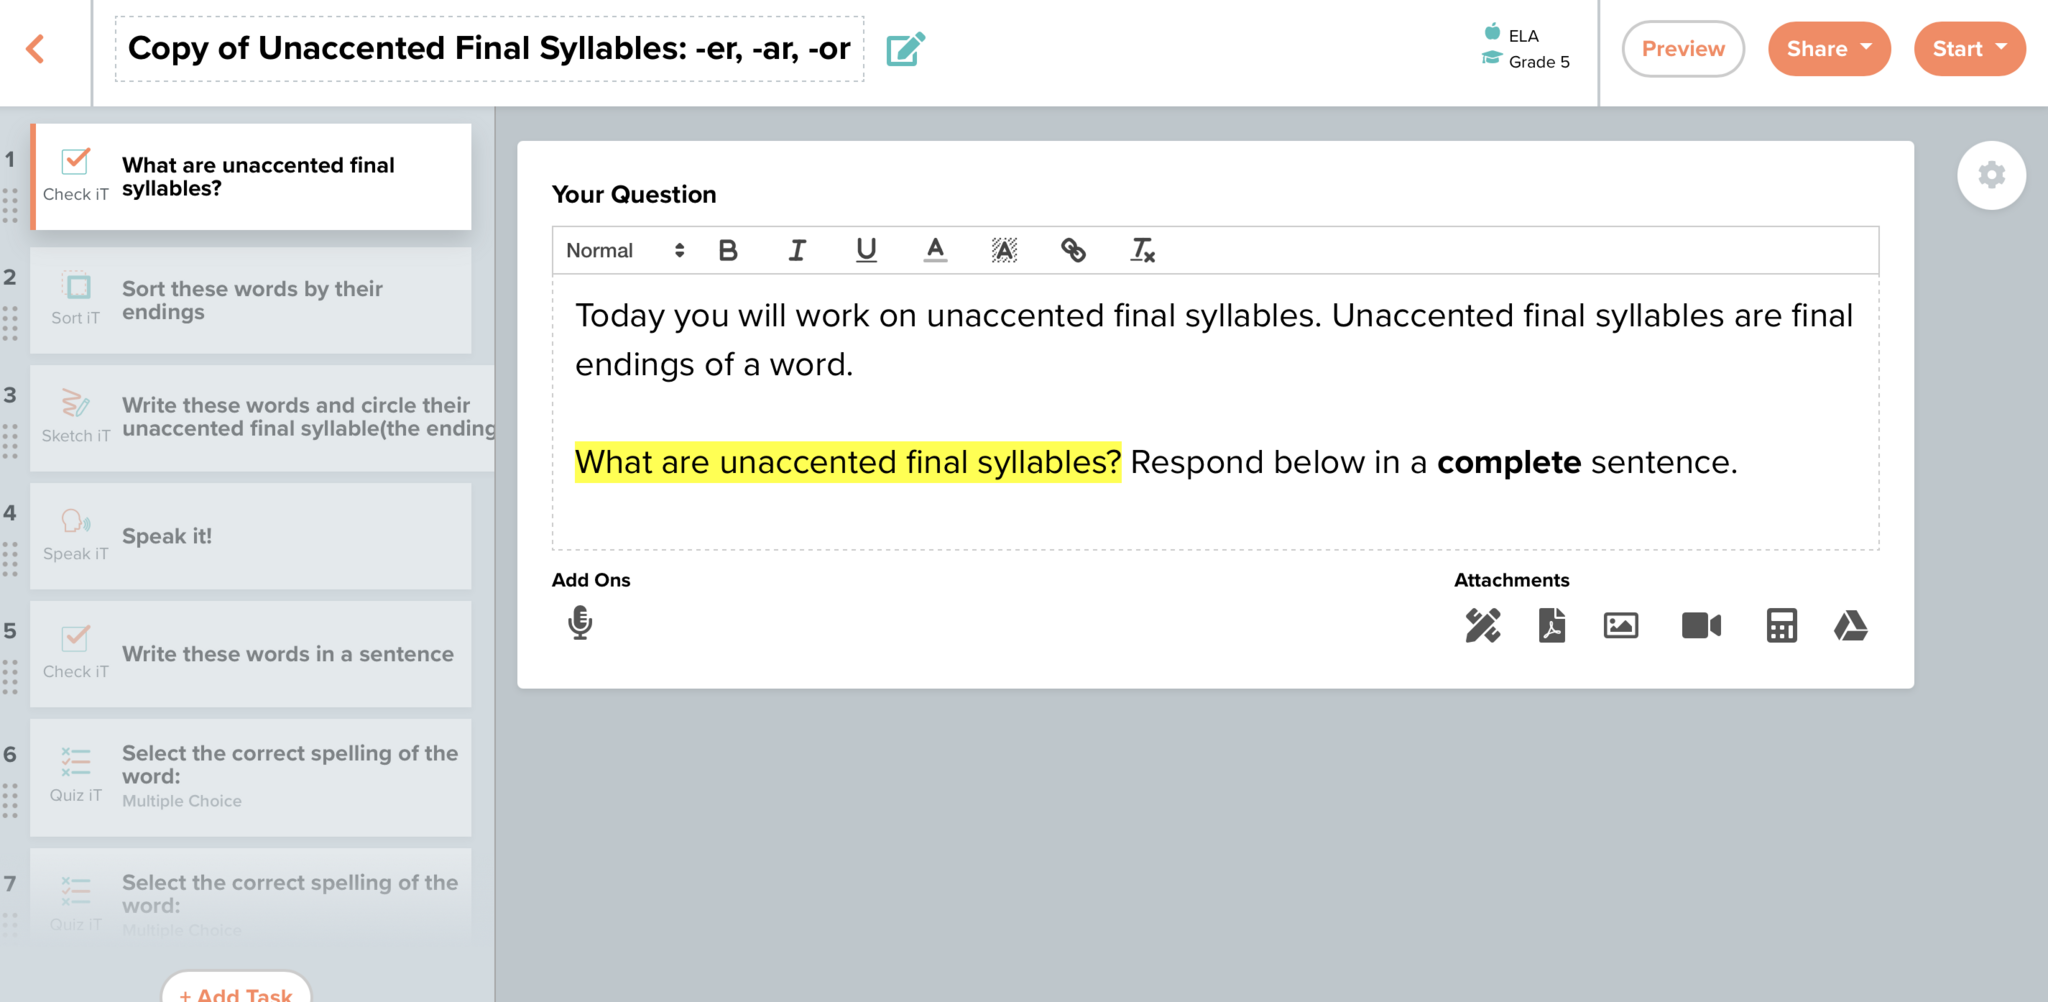The width and height of the screenshot is (2048, 1002).
Task: Expand the Share dropdown button
Action: point(1828,49)
